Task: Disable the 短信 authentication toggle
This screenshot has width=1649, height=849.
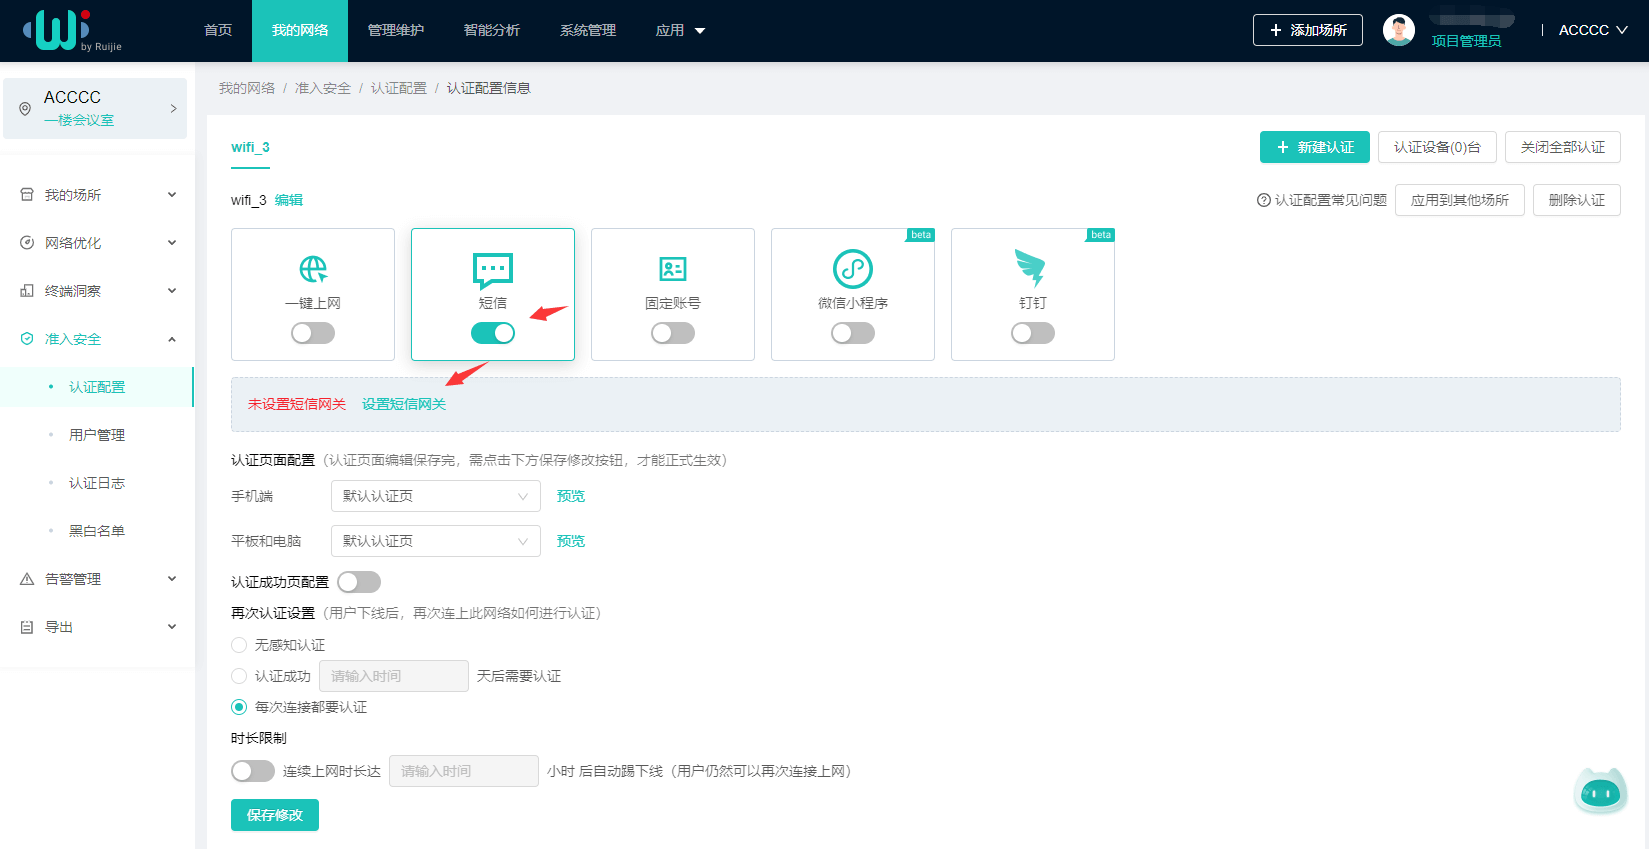Action: [493, 333]
